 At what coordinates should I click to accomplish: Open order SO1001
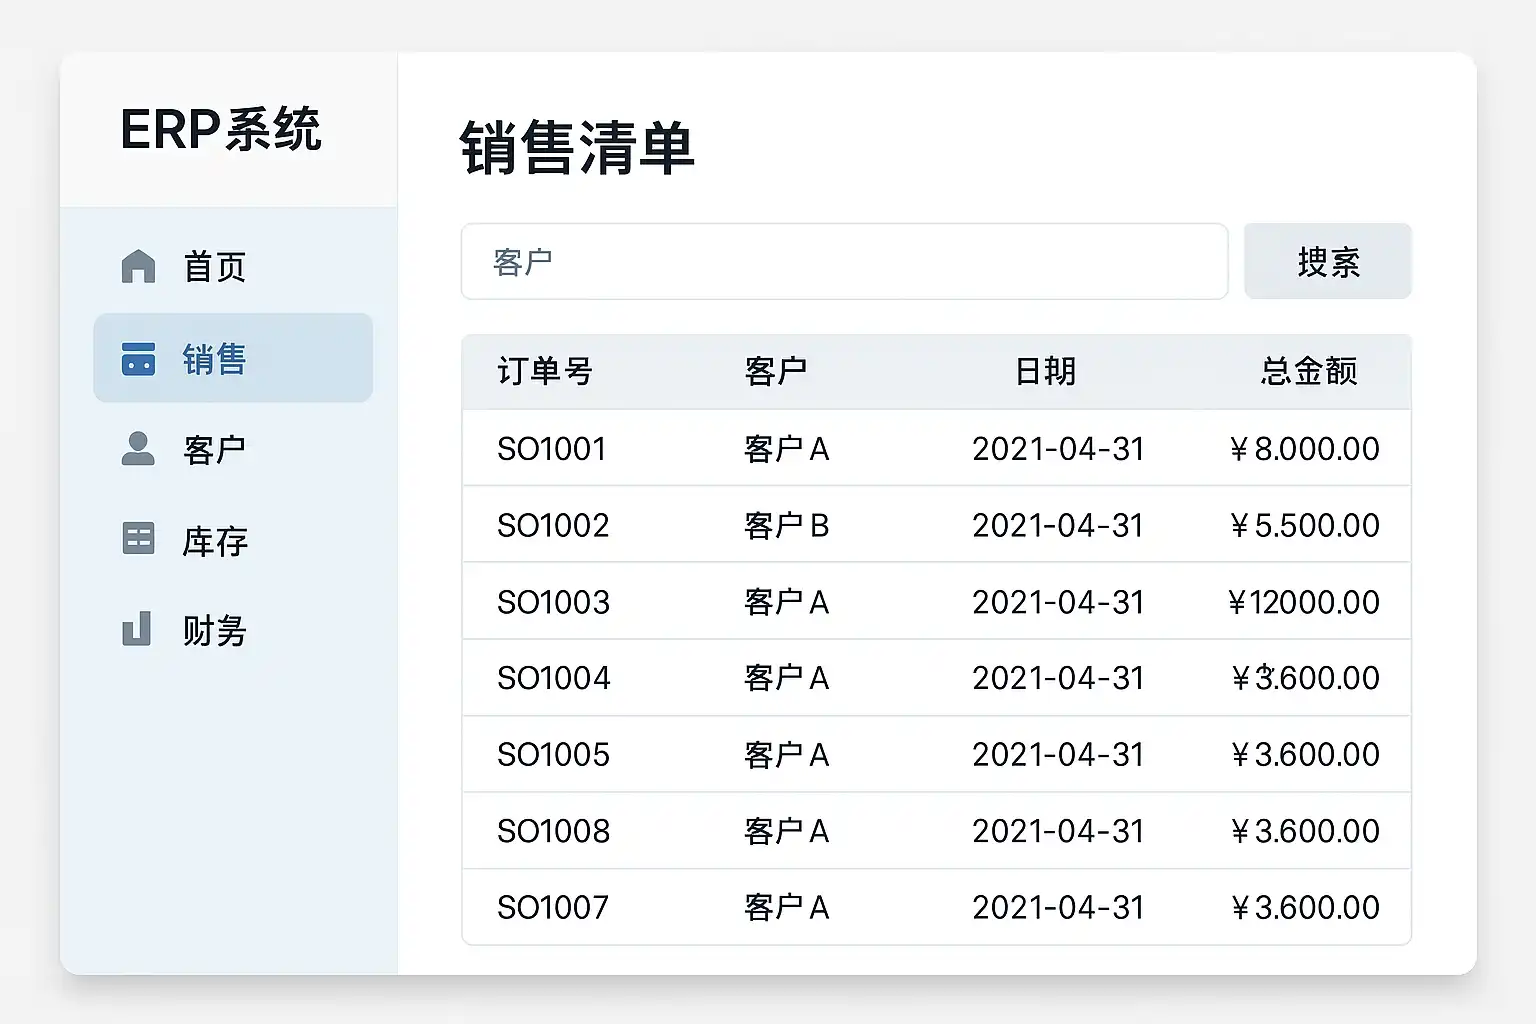pyautogui.click(x=552, y=449)
